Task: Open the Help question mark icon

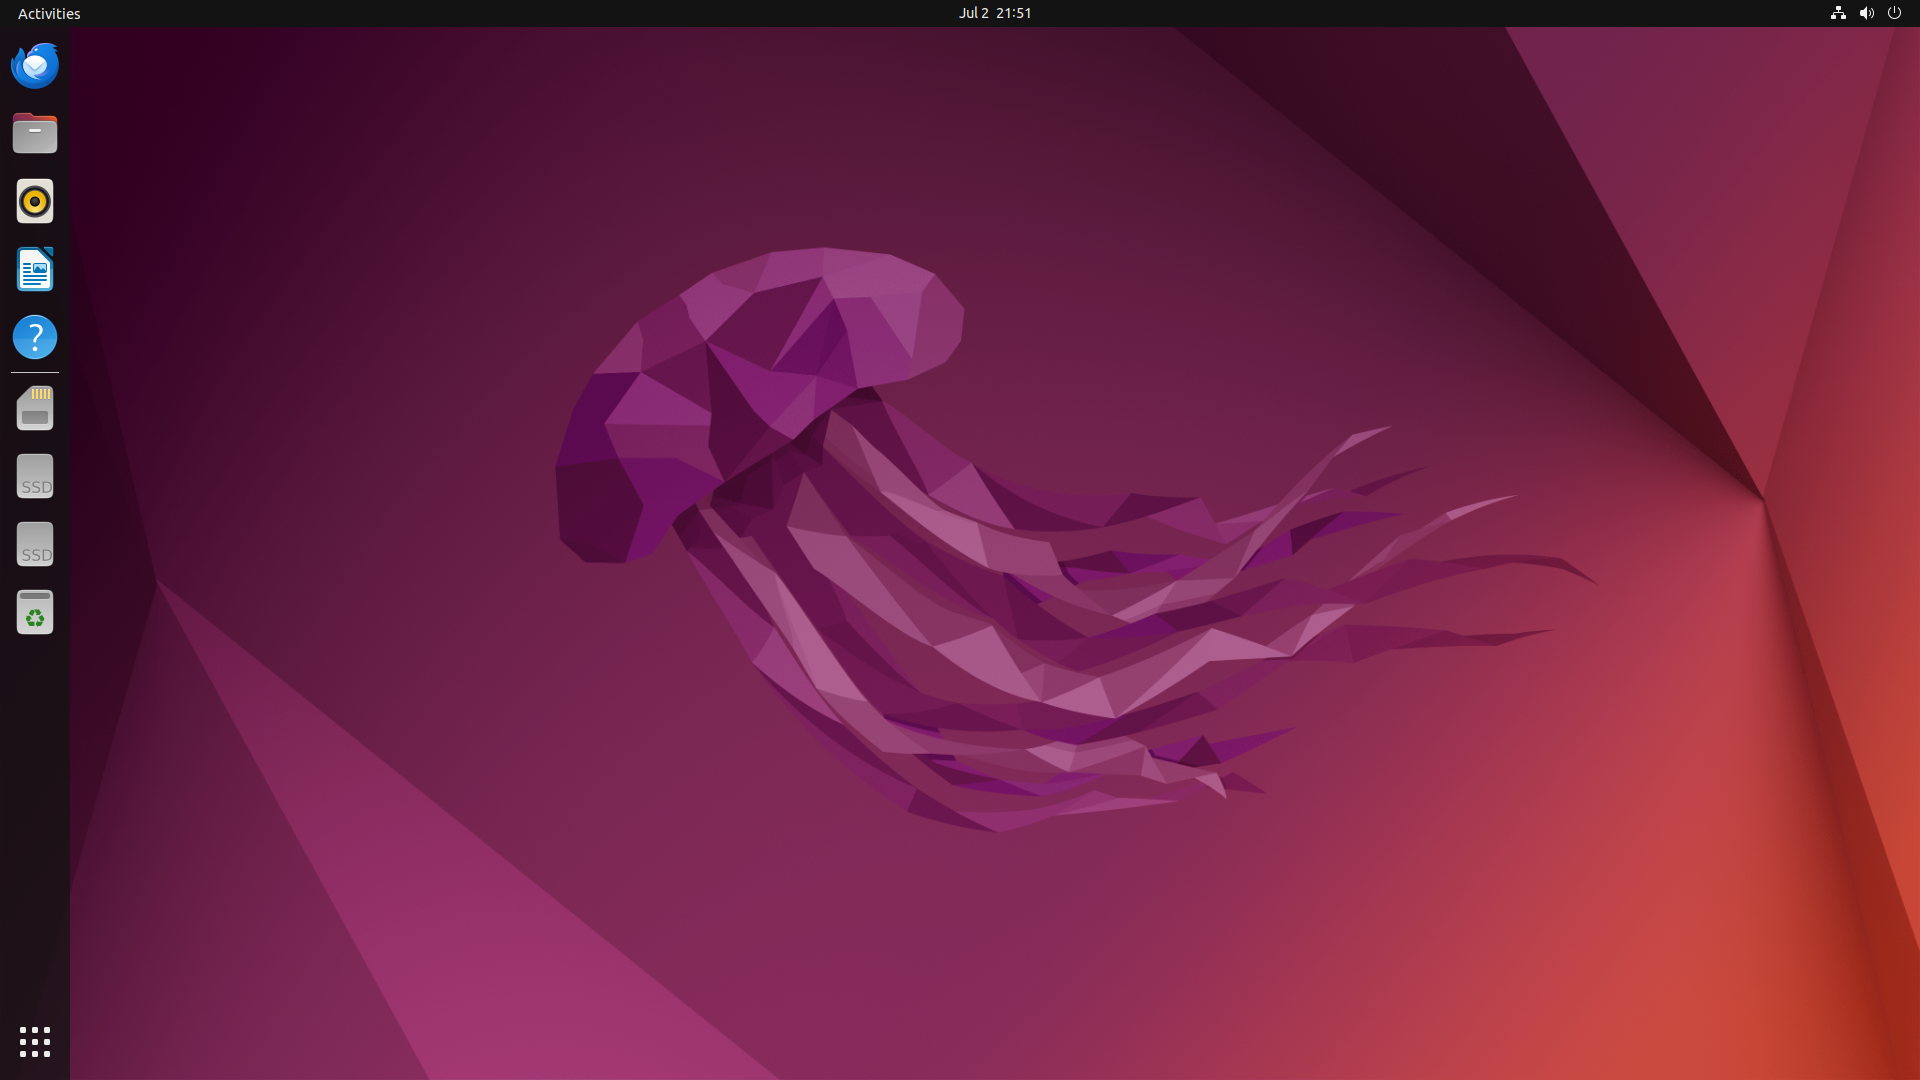Action: pyautogui.click(x=35, y=337)
